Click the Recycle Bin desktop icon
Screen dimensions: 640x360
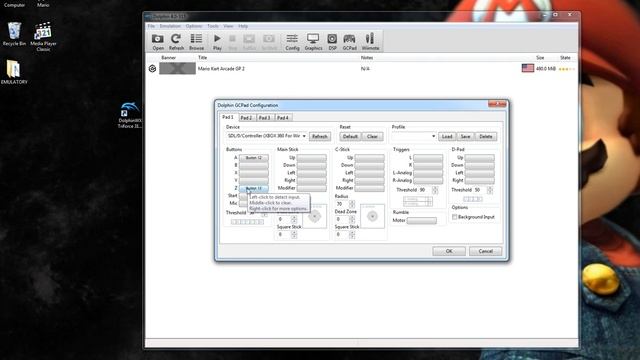[14, 34]
